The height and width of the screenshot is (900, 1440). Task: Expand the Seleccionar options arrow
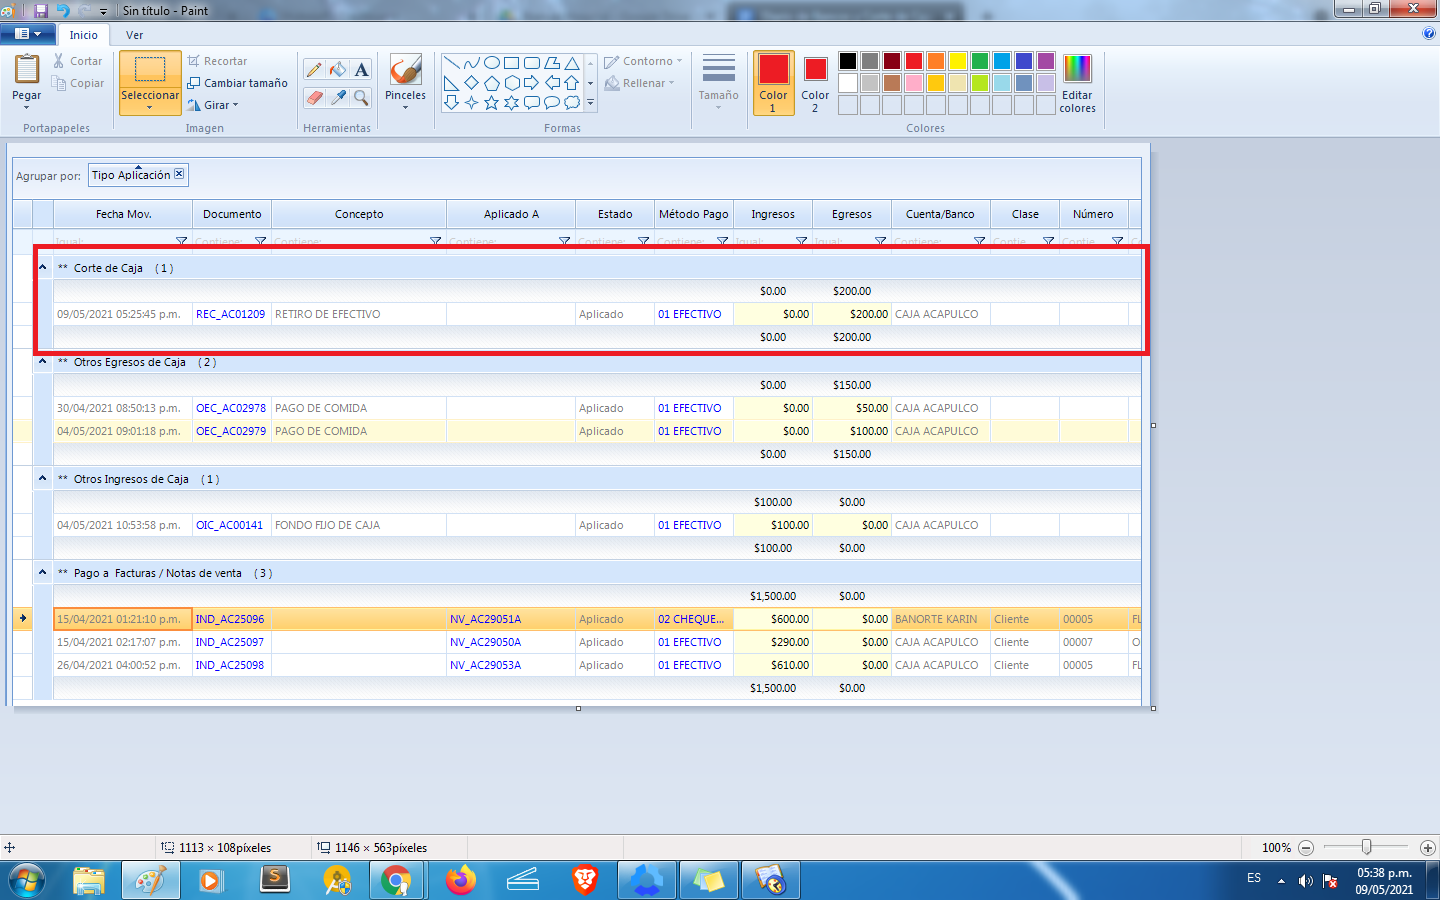[150, 108]
